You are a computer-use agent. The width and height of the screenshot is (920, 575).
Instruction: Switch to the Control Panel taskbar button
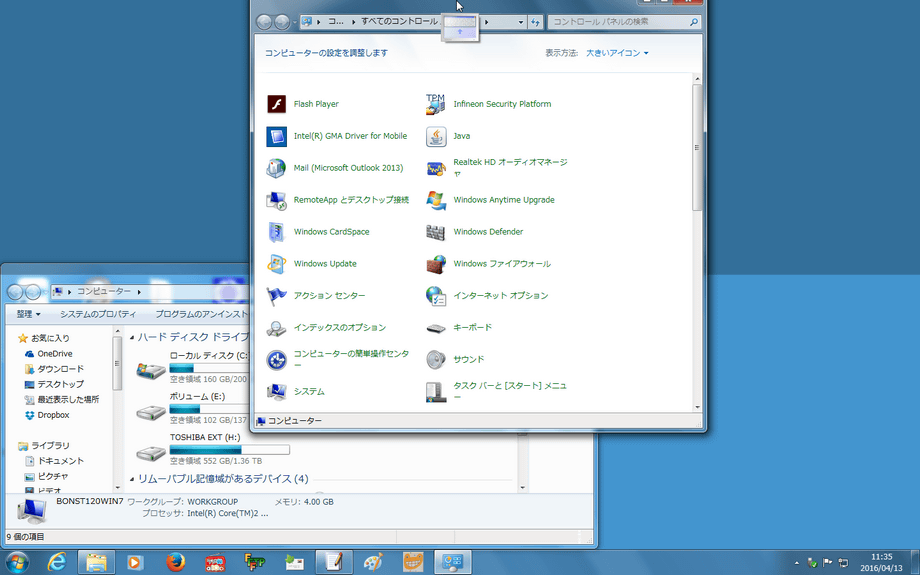click(x=452, y=563)
